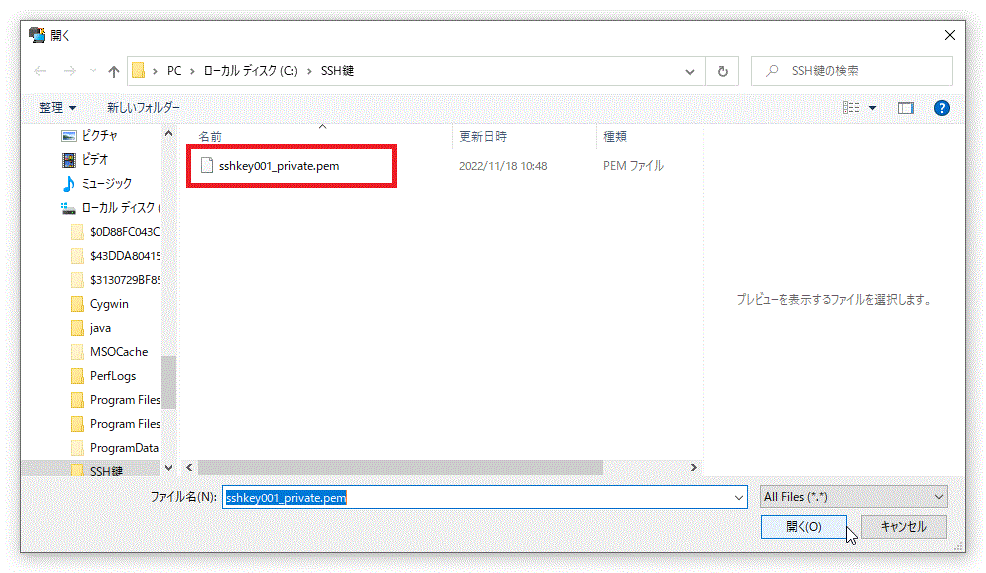Open the ミュージック folder in sidebar
This screenshot has height=573, width=986.
point(106,183)
